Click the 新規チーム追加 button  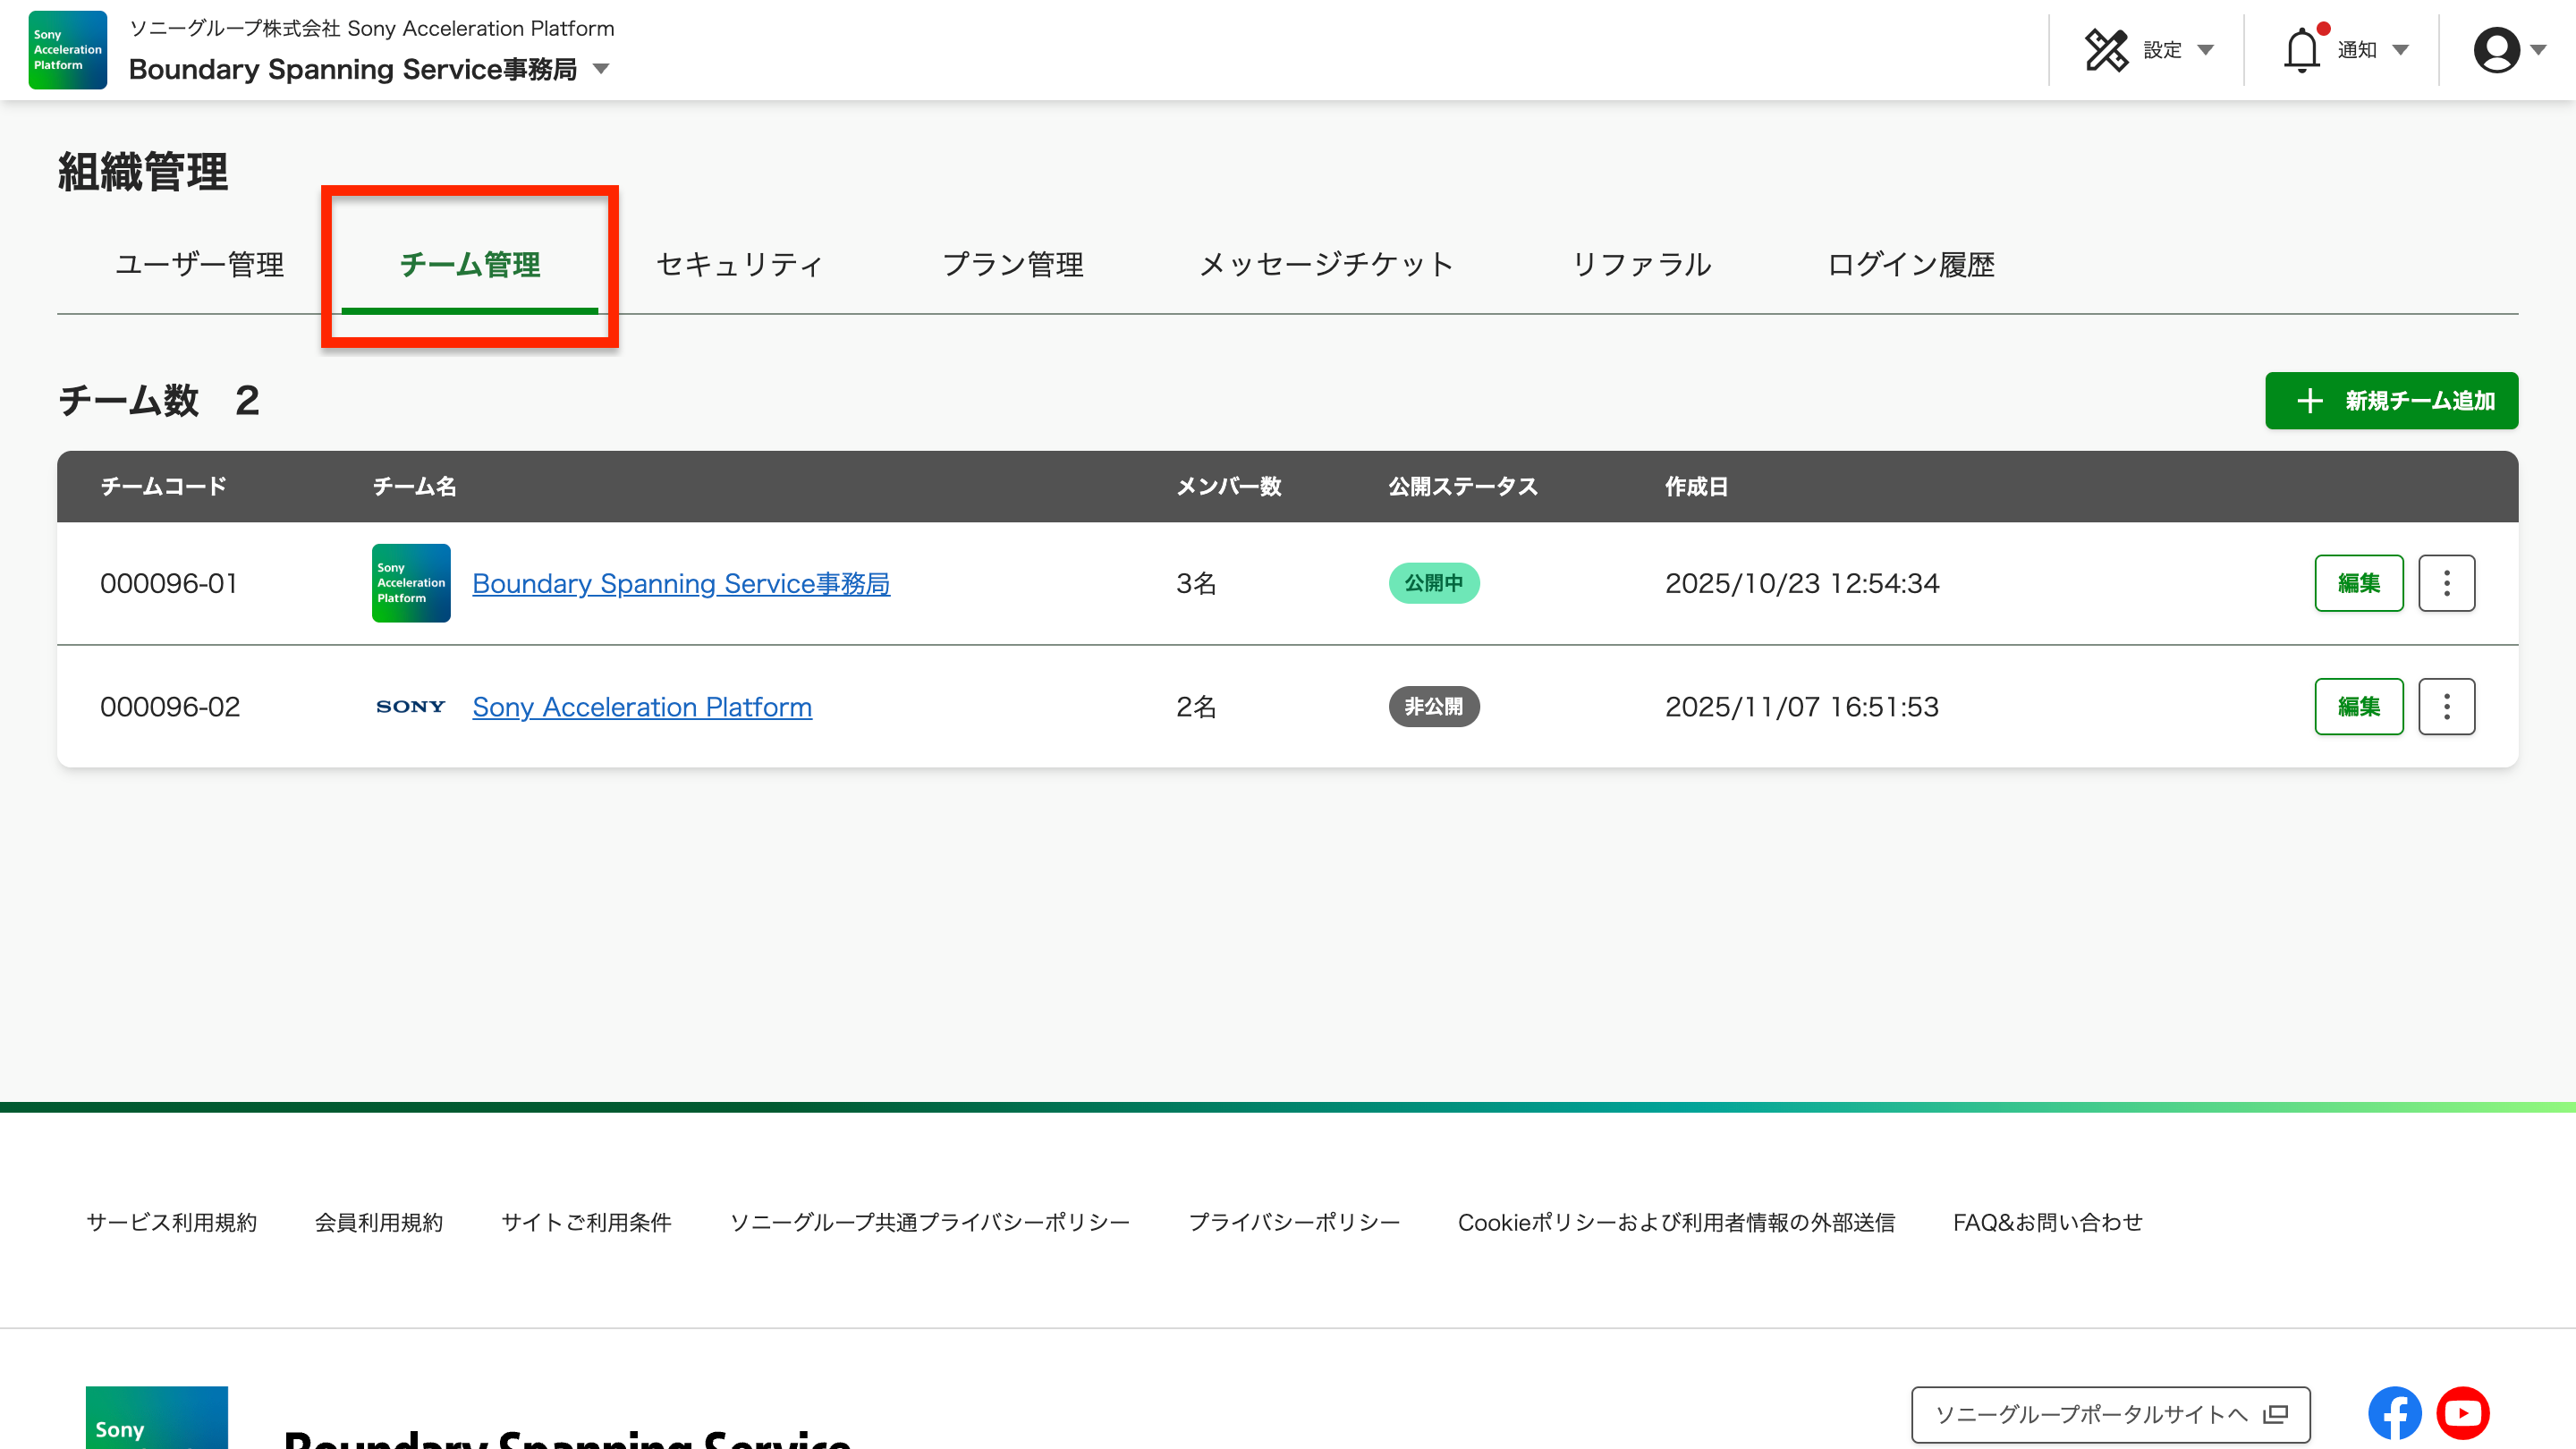[x=2391, y=401]
